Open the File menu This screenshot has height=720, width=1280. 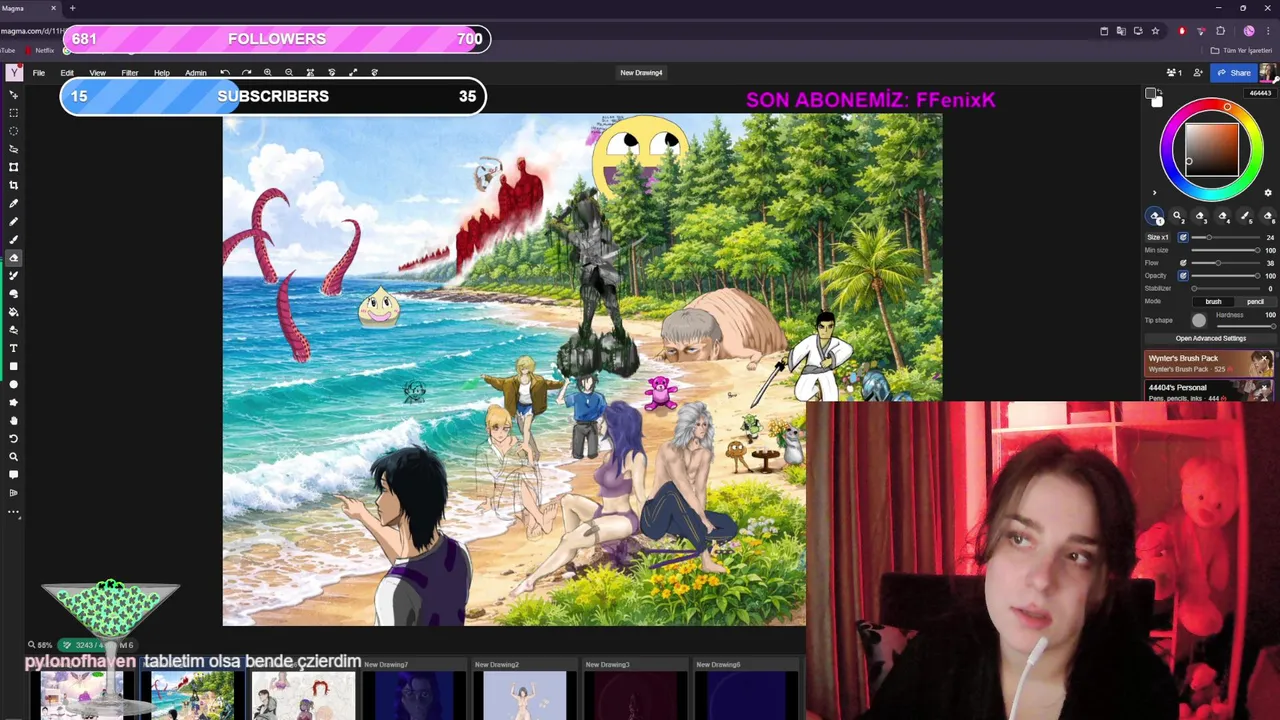(x=38, y=73)
